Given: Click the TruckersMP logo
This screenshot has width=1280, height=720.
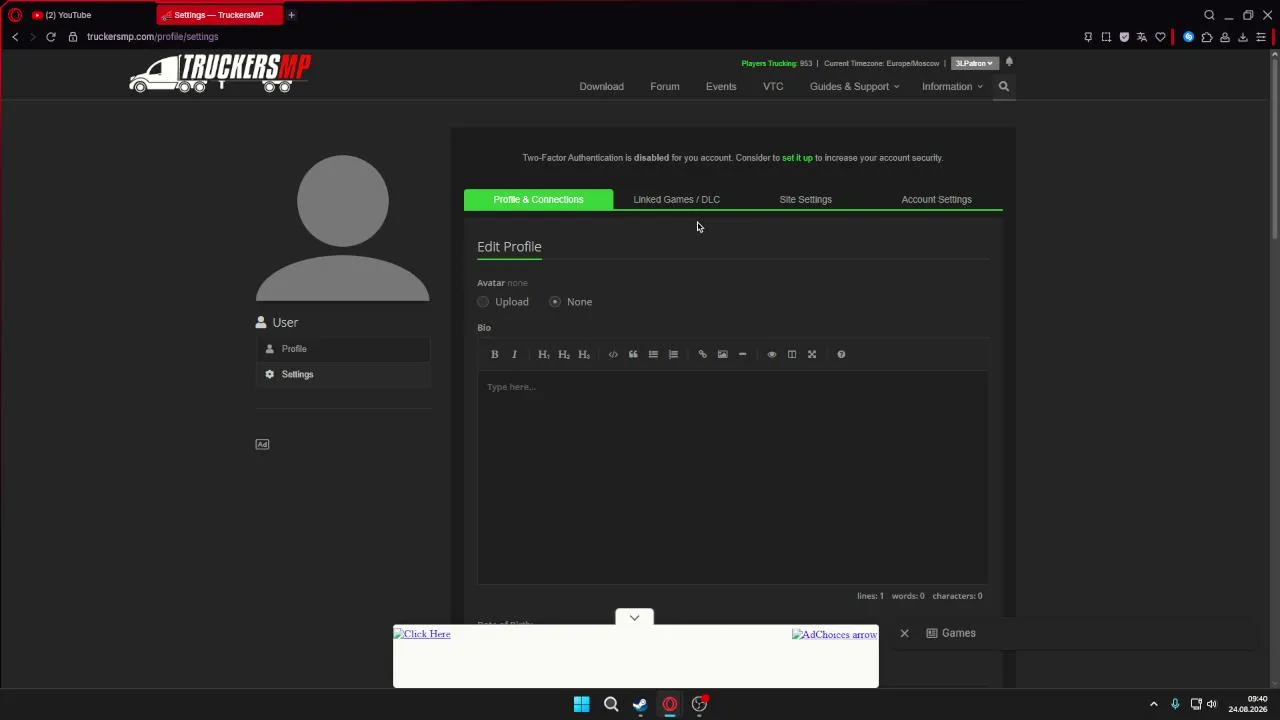Looking at the screenshot, I should 220,73.
